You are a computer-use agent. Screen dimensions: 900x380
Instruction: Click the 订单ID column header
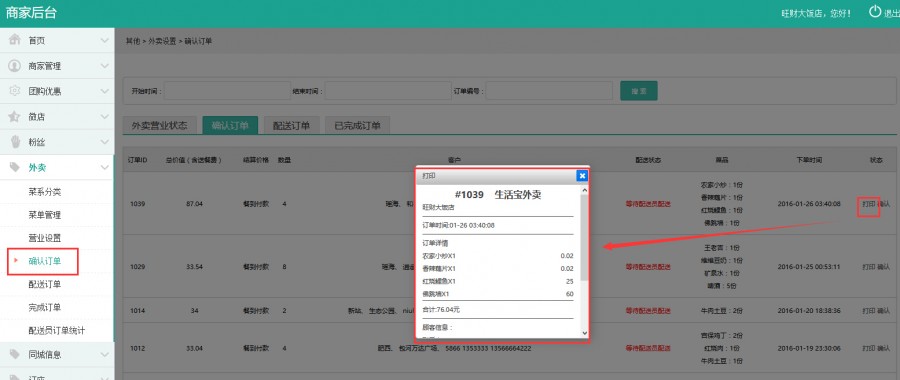tap(138, 160)
